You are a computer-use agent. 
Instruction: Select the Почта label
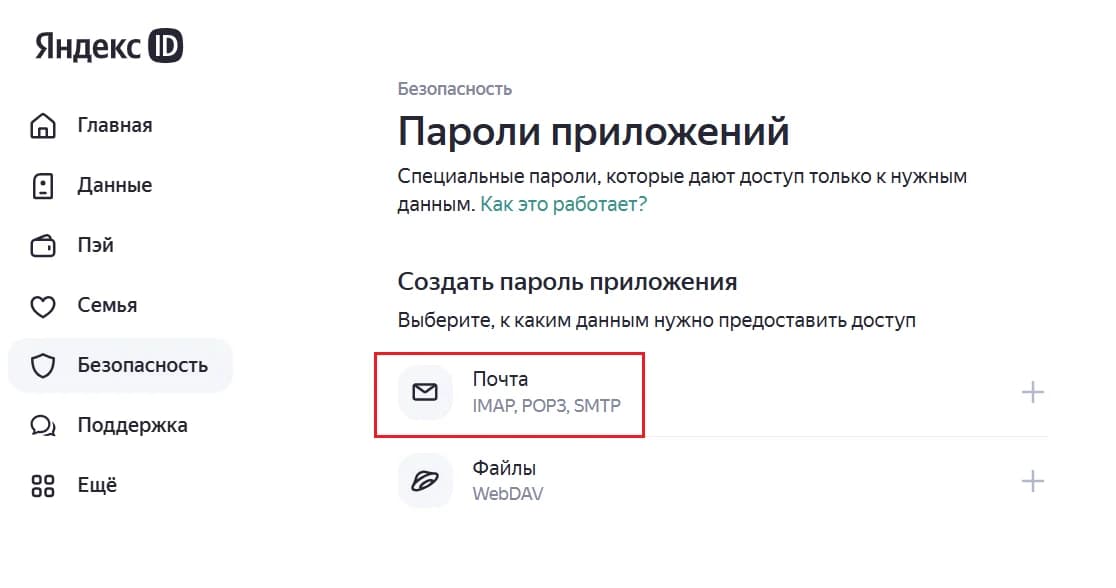[500, 379]
